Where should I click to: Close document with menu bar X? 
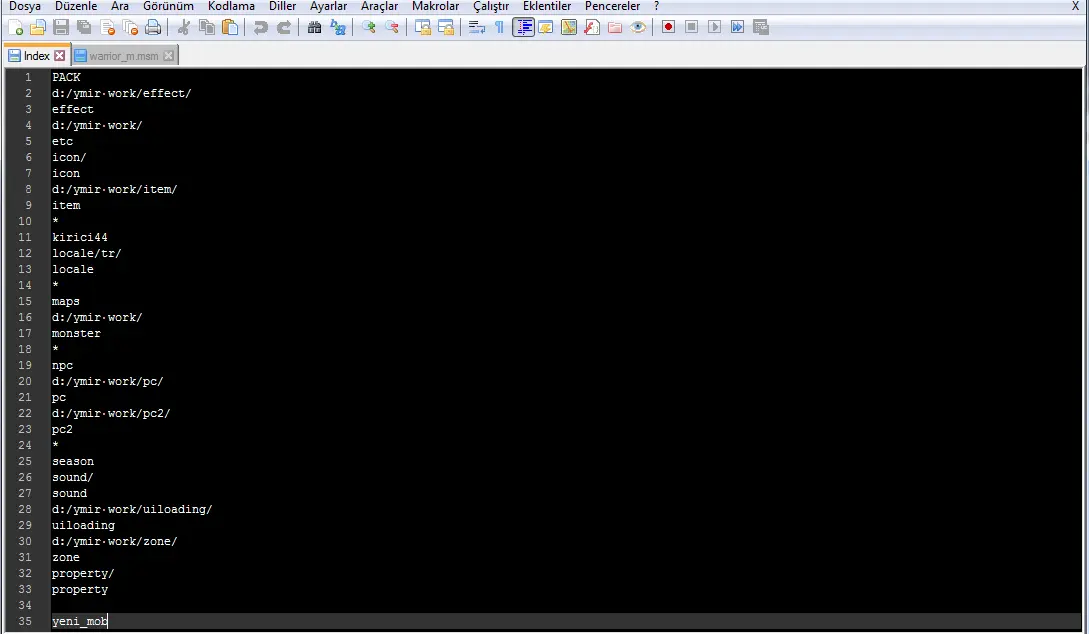[x=1075, y=6]
